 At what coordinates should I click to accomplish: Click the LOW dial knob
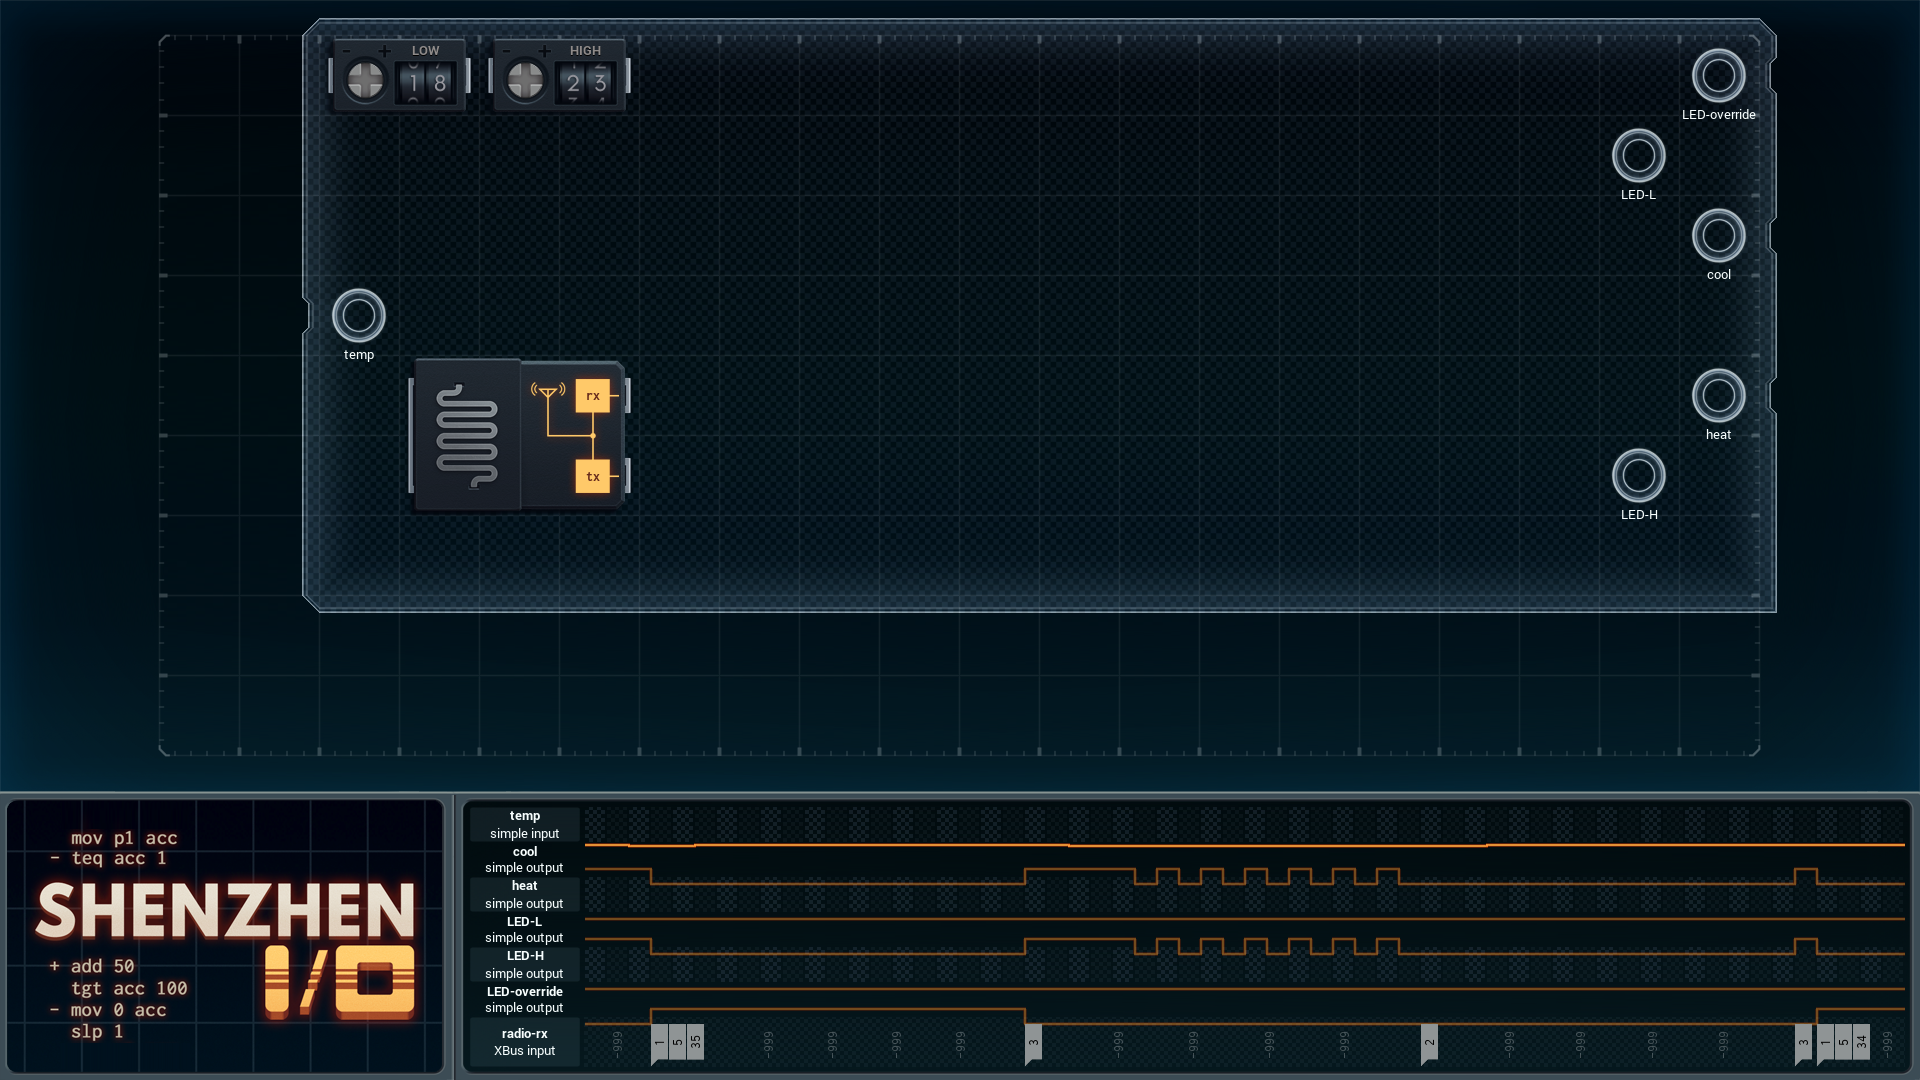coord(365,81)
